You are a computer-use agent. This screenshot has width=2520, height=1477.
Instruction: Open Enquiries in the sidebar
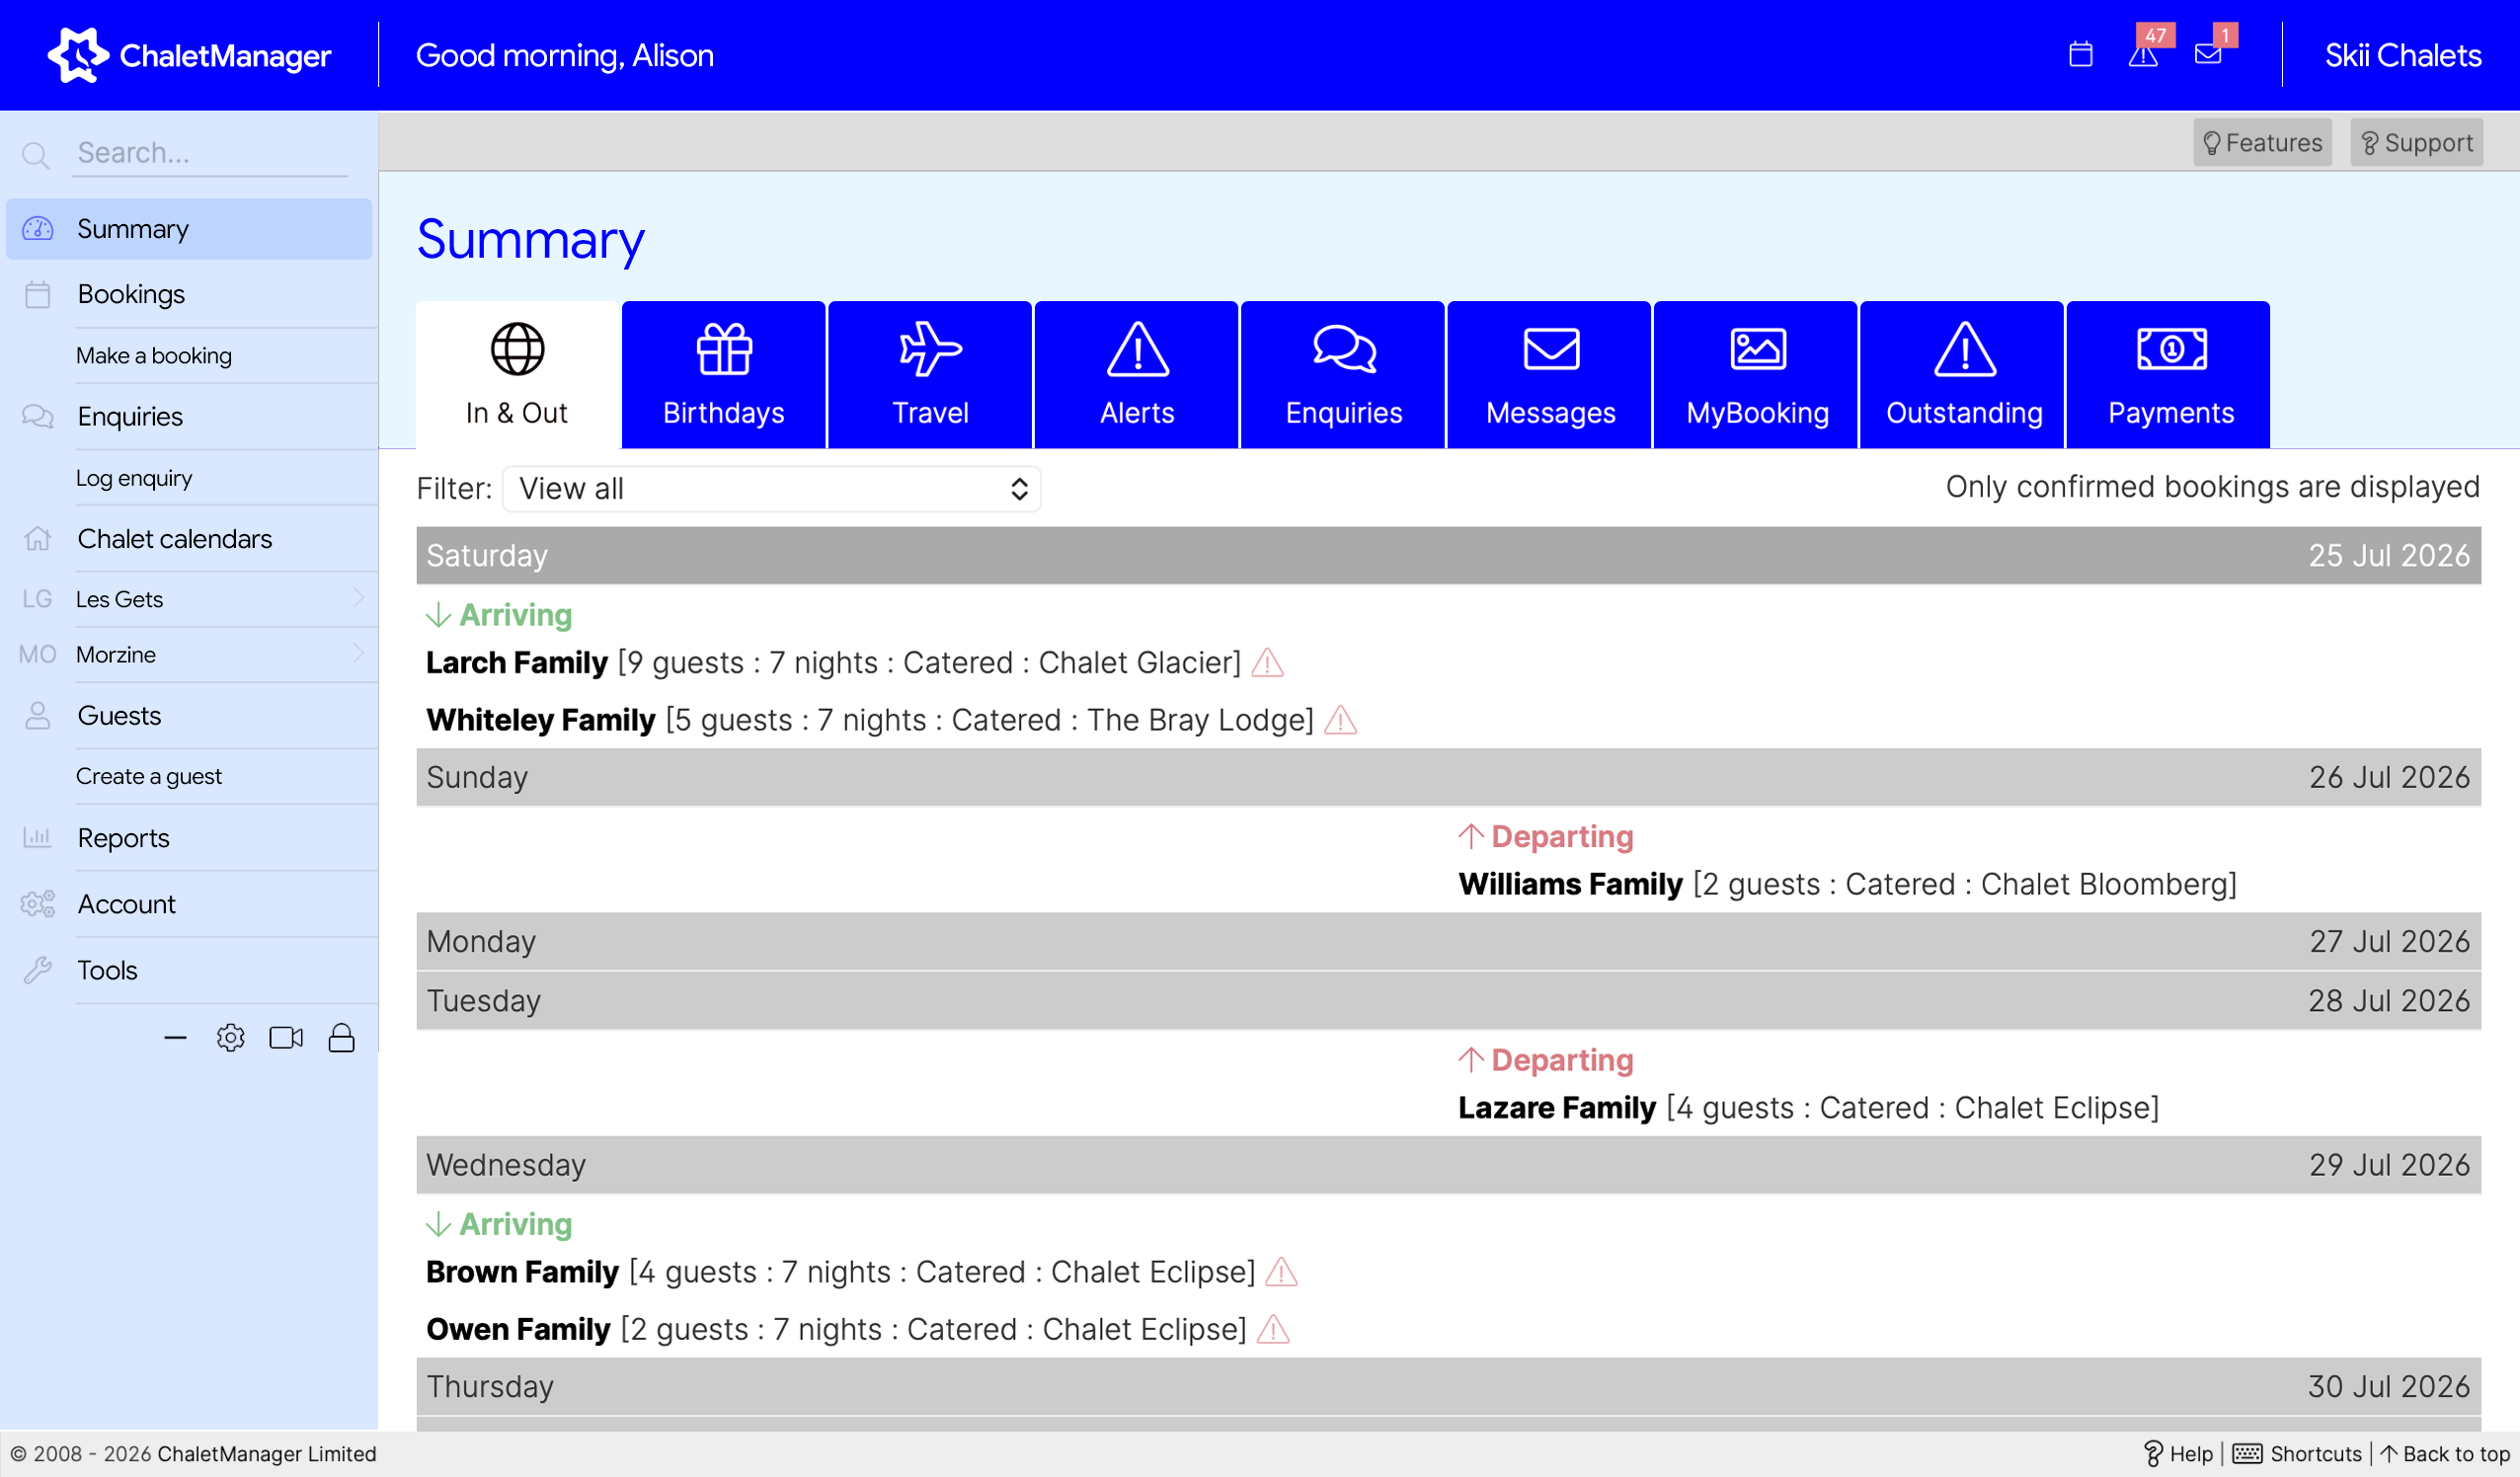[130, 416]
